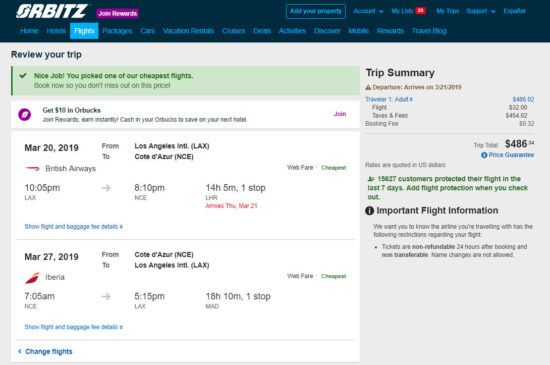Expand return flight and baggage fee details
The image size is (550, 365).
click(x=74, y=327)
